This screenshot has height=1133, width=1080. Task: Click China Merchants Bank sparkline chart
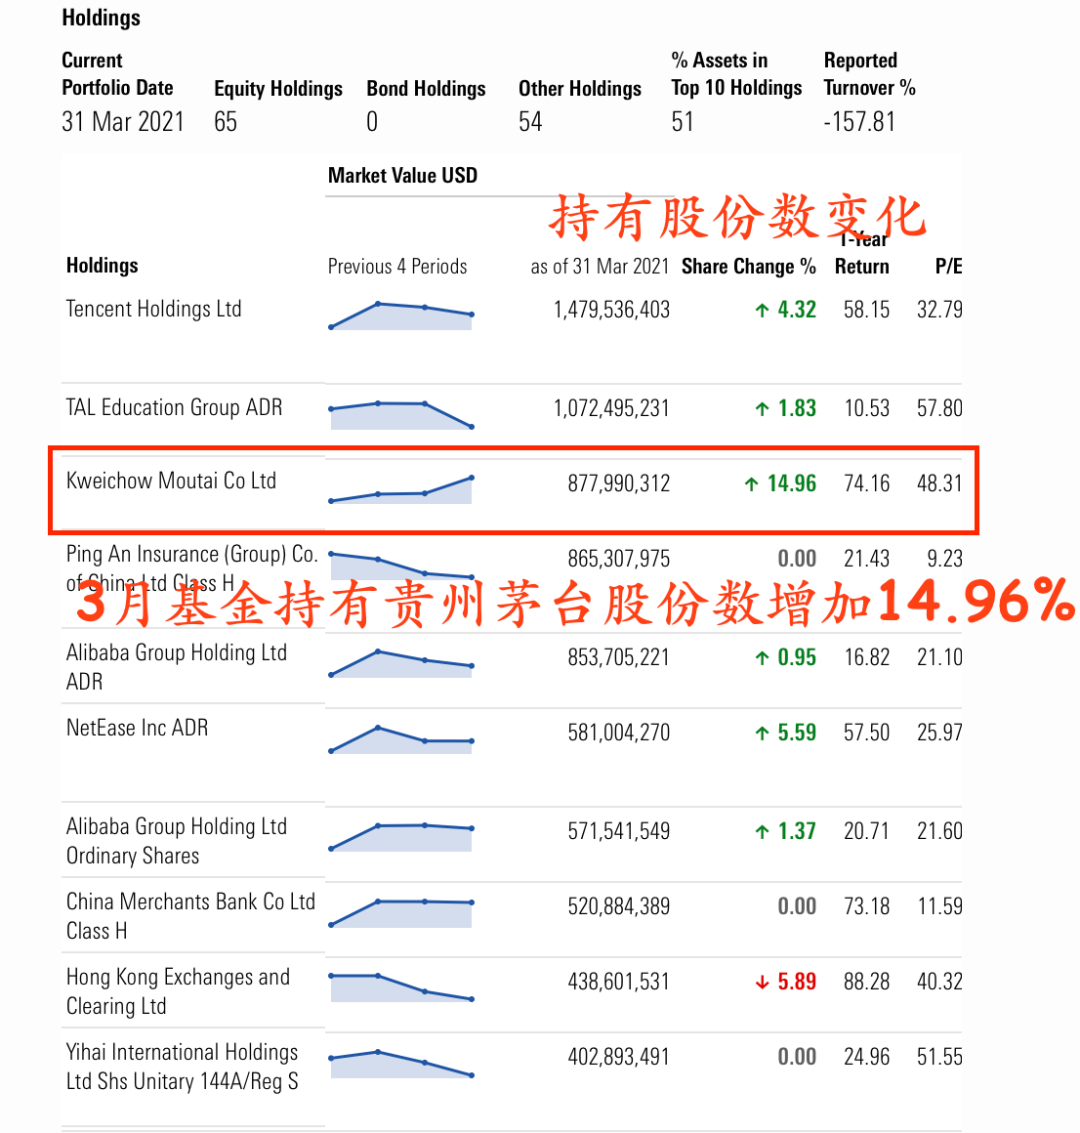[x=401, y=913]
